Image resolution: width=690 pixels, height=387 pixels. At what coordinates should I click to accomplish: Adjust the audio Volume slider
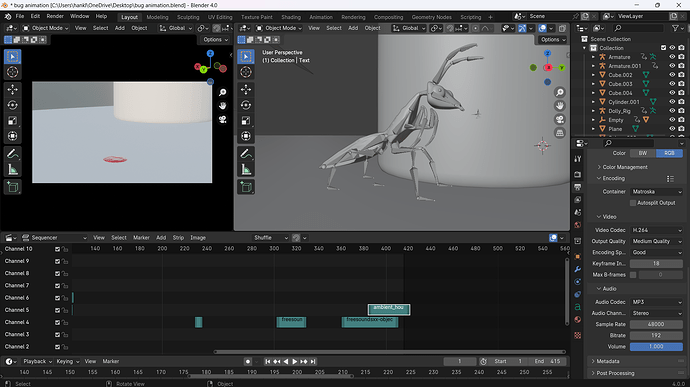click(656, 346)
